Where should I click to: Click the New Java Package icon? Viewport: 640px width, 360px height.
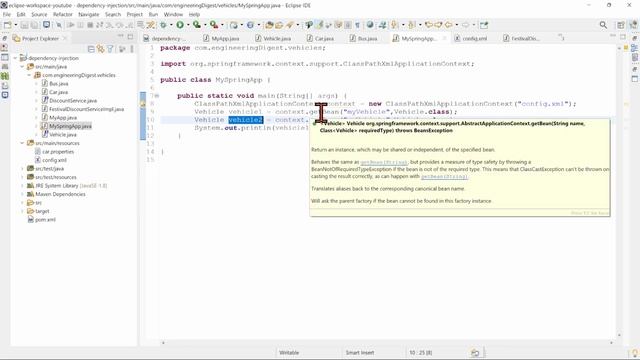click(x=233, y=25)
